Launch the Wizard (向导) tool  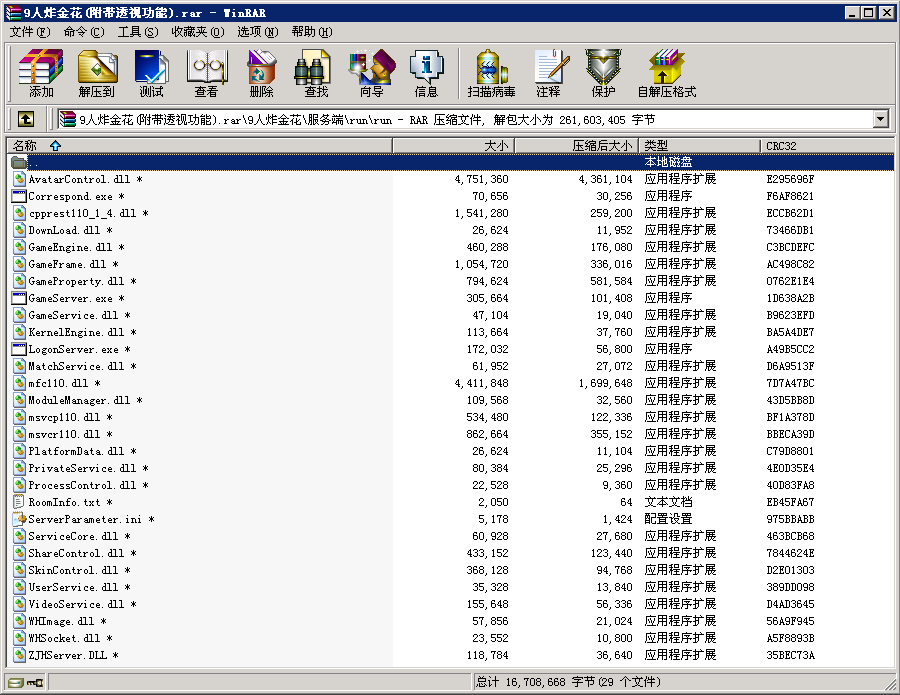[371, 73]
